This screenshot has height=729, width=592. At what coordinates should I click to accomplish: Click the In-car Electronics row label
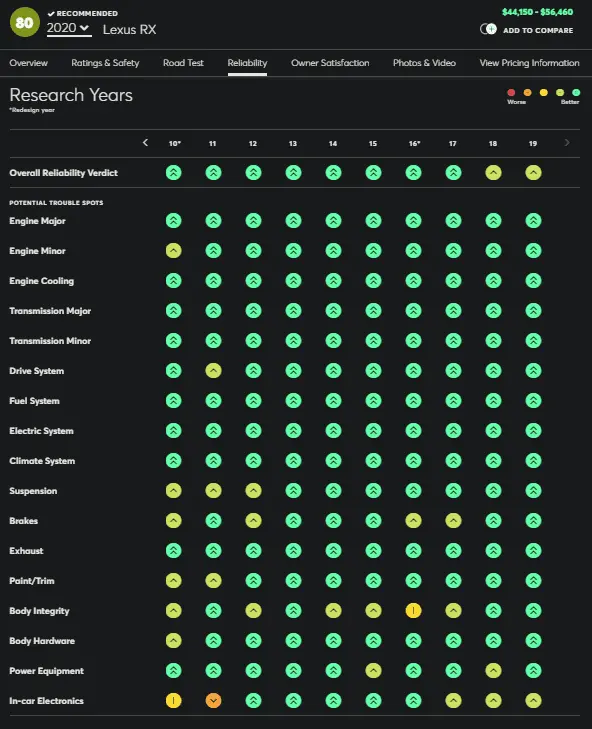(47, 701)
